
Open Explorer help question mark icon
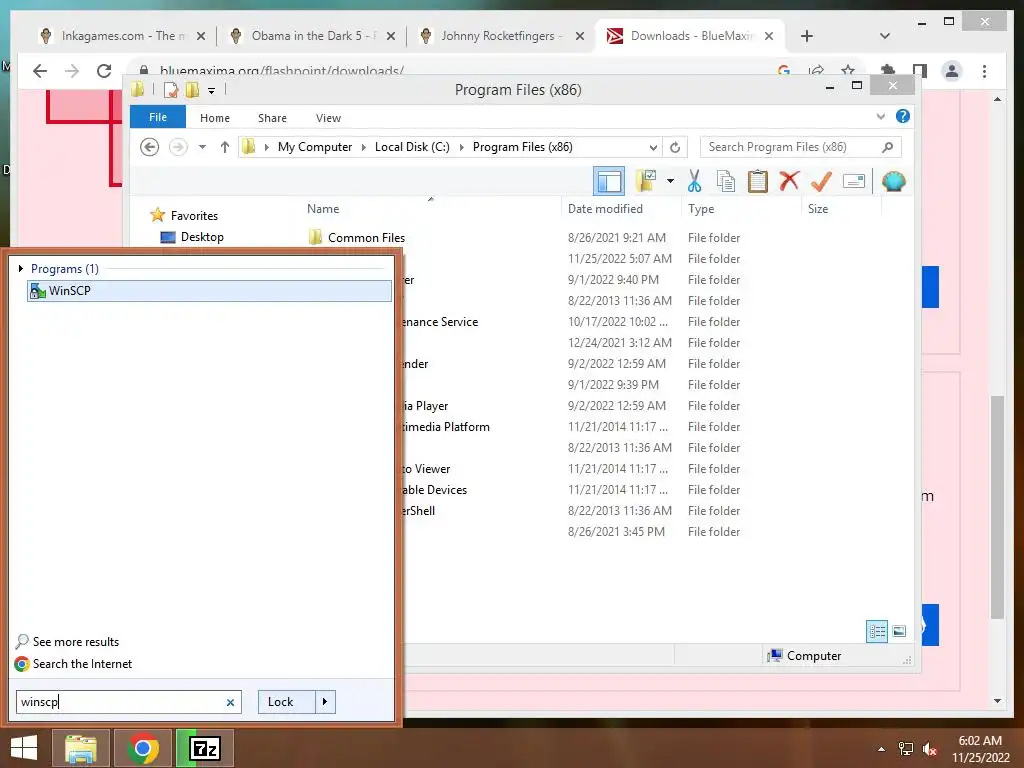(903, 116)
